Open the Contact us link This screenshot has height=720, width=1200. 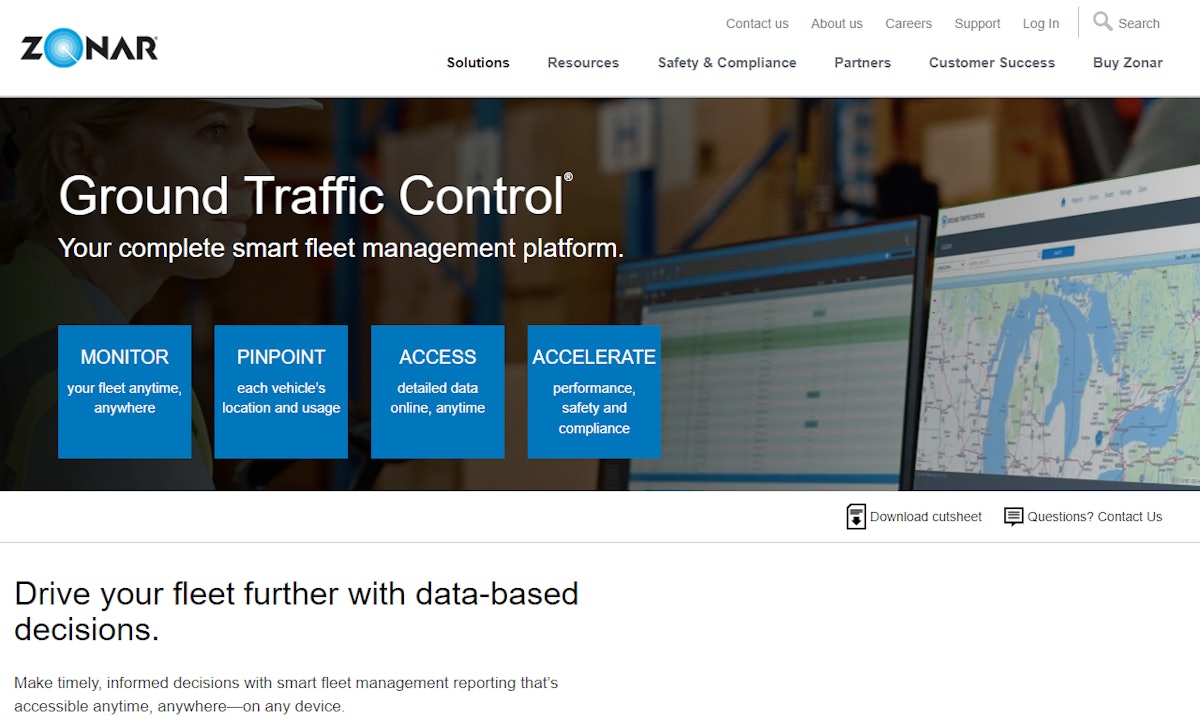(x=757, y=23)
